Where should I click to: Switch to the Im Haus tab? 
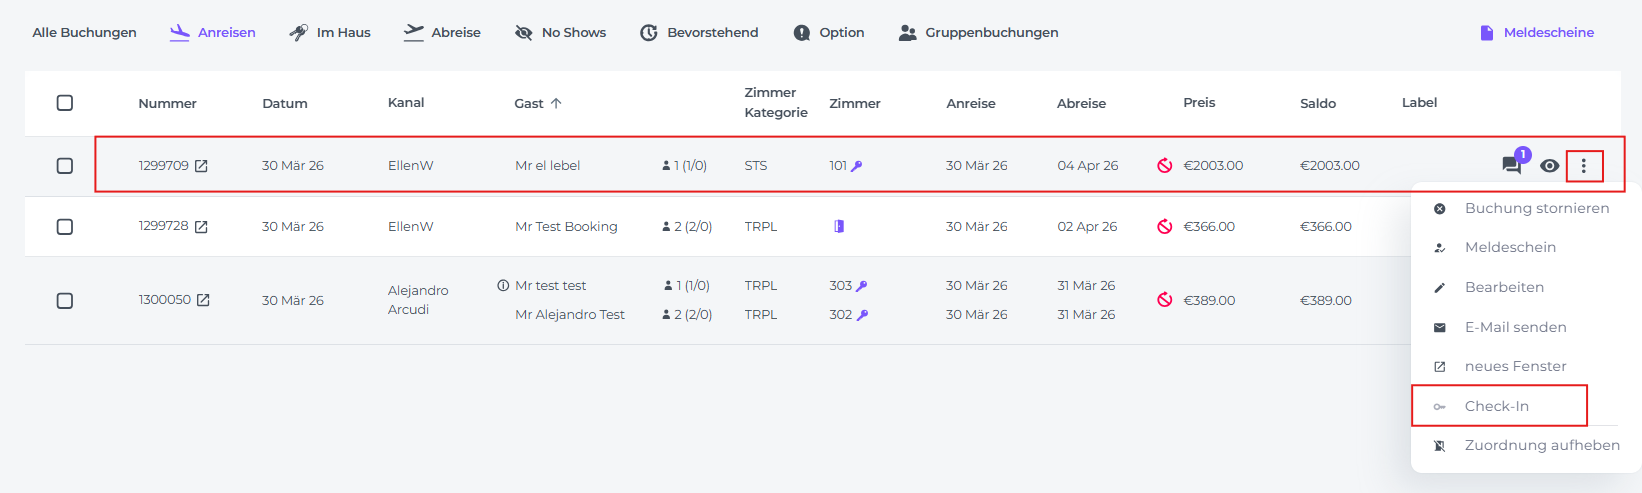pos(330,32)
